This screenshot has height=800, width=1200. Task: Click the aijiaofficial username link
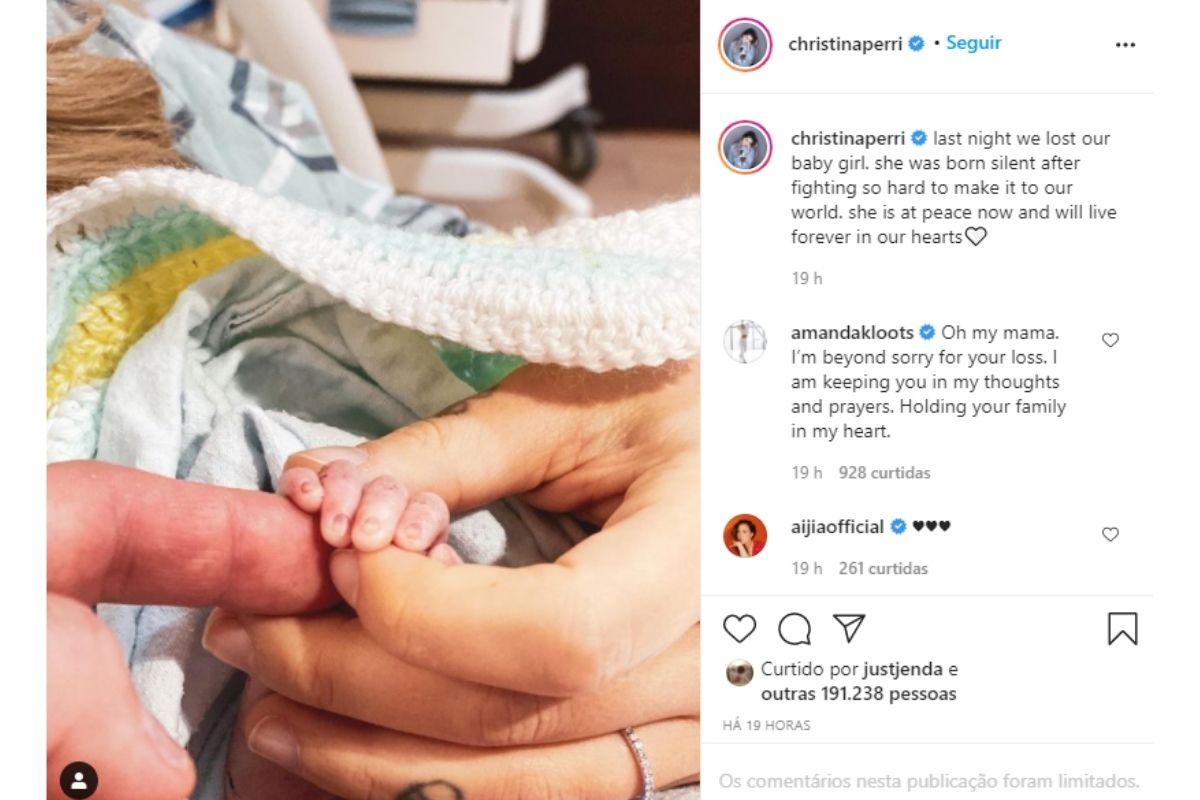[x=837, y=526]
